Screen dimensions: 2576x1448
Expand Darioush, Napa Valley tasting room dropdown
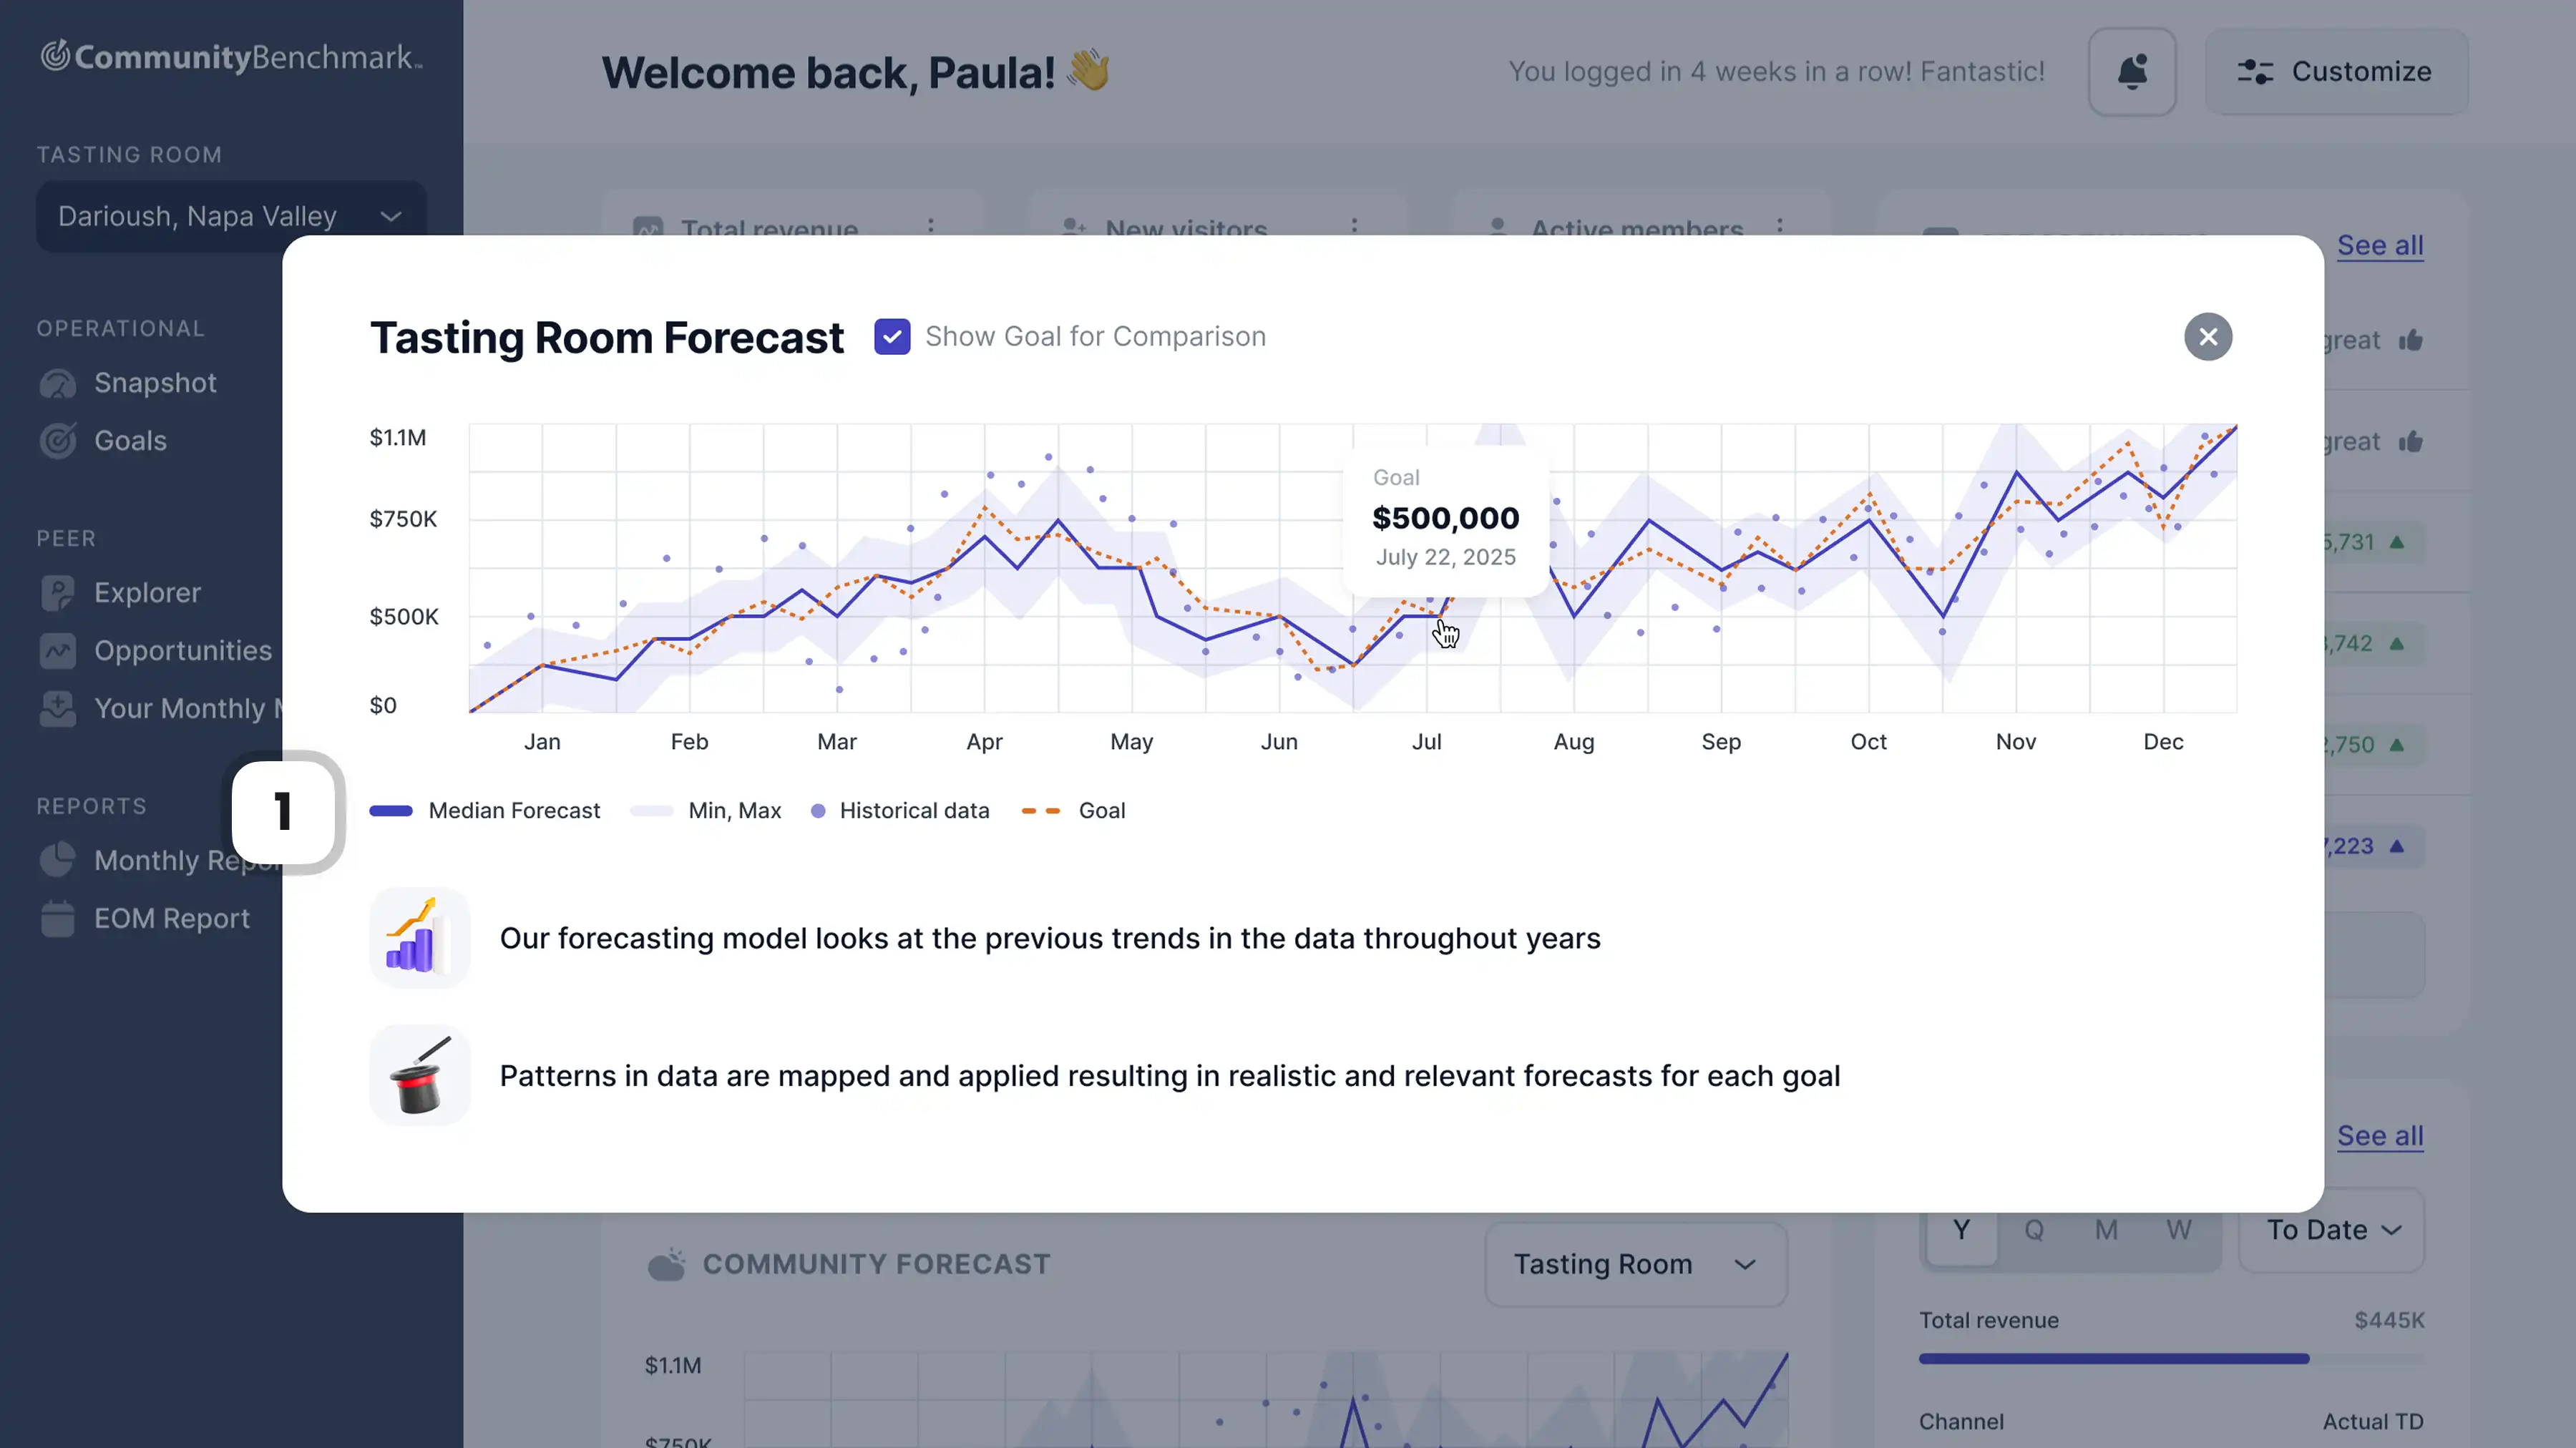click(x=231, y=216)
